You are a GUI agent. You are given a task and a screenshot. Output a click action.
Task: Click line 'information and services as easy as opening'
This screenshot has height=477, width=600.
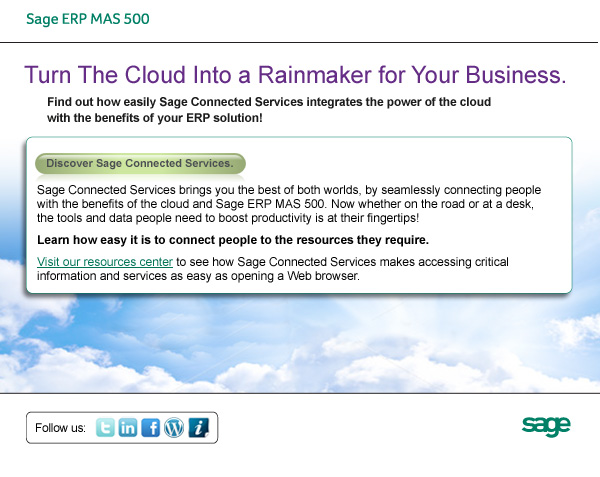[x=198, y=276]
